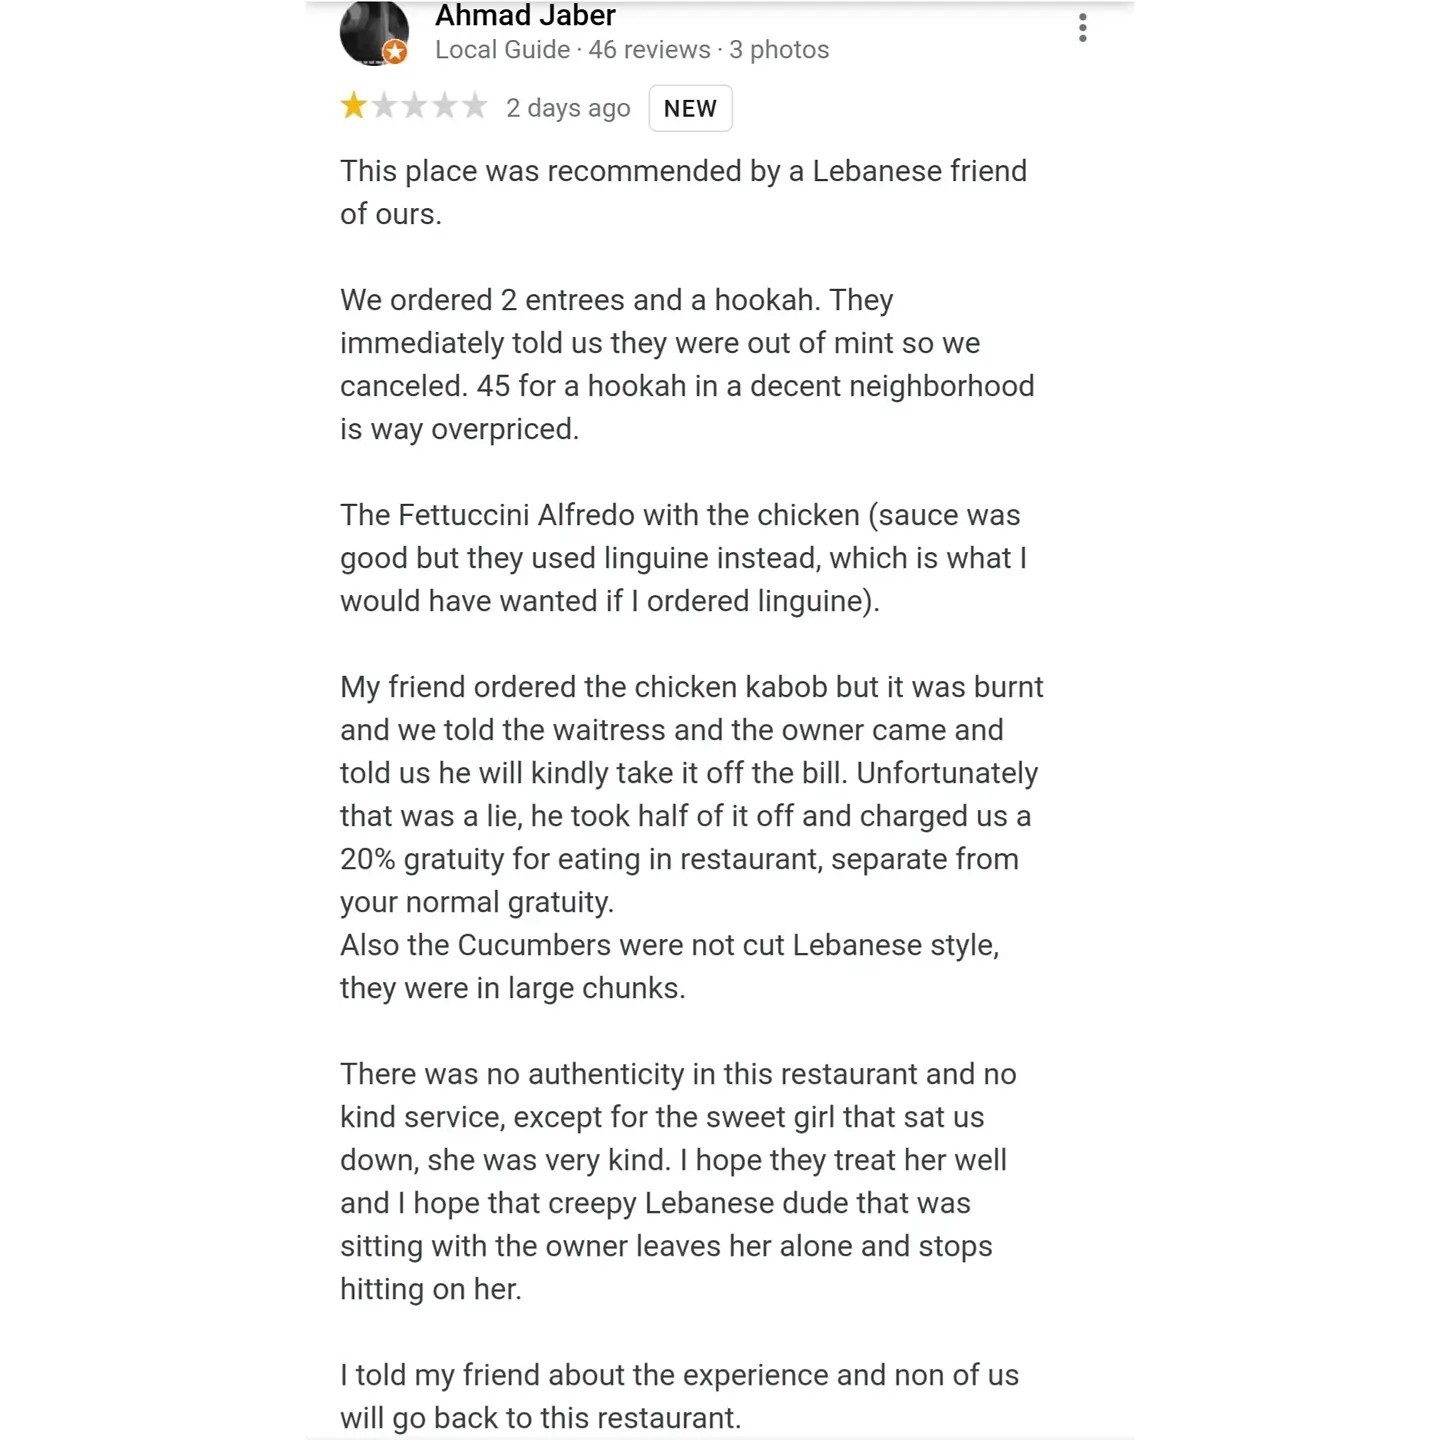1440x1440 pixels.
Task: Click the orange Local Guide badge icon
Action: pos(396,52)
